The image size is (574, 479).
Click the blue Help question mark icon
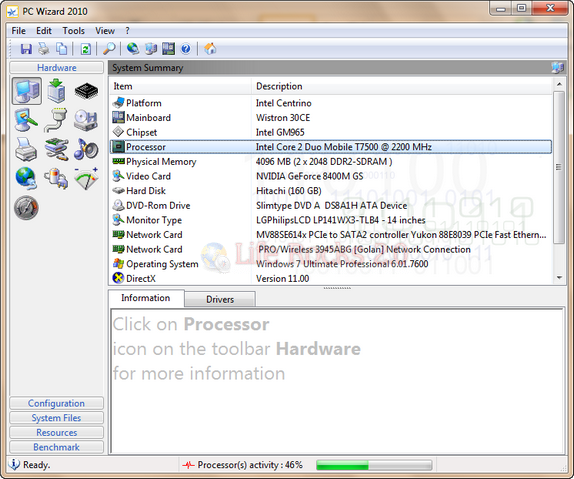pos(186,49)
